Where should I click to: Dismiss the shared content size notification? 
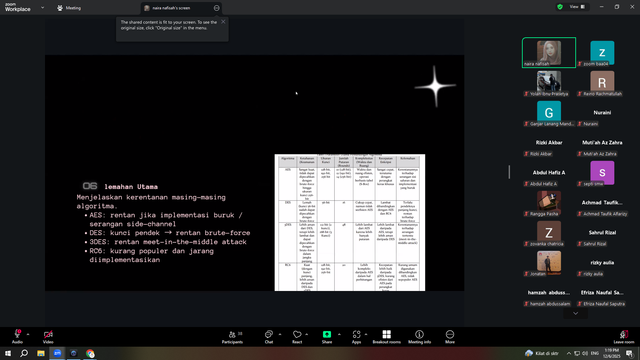[x=223, y=22]
